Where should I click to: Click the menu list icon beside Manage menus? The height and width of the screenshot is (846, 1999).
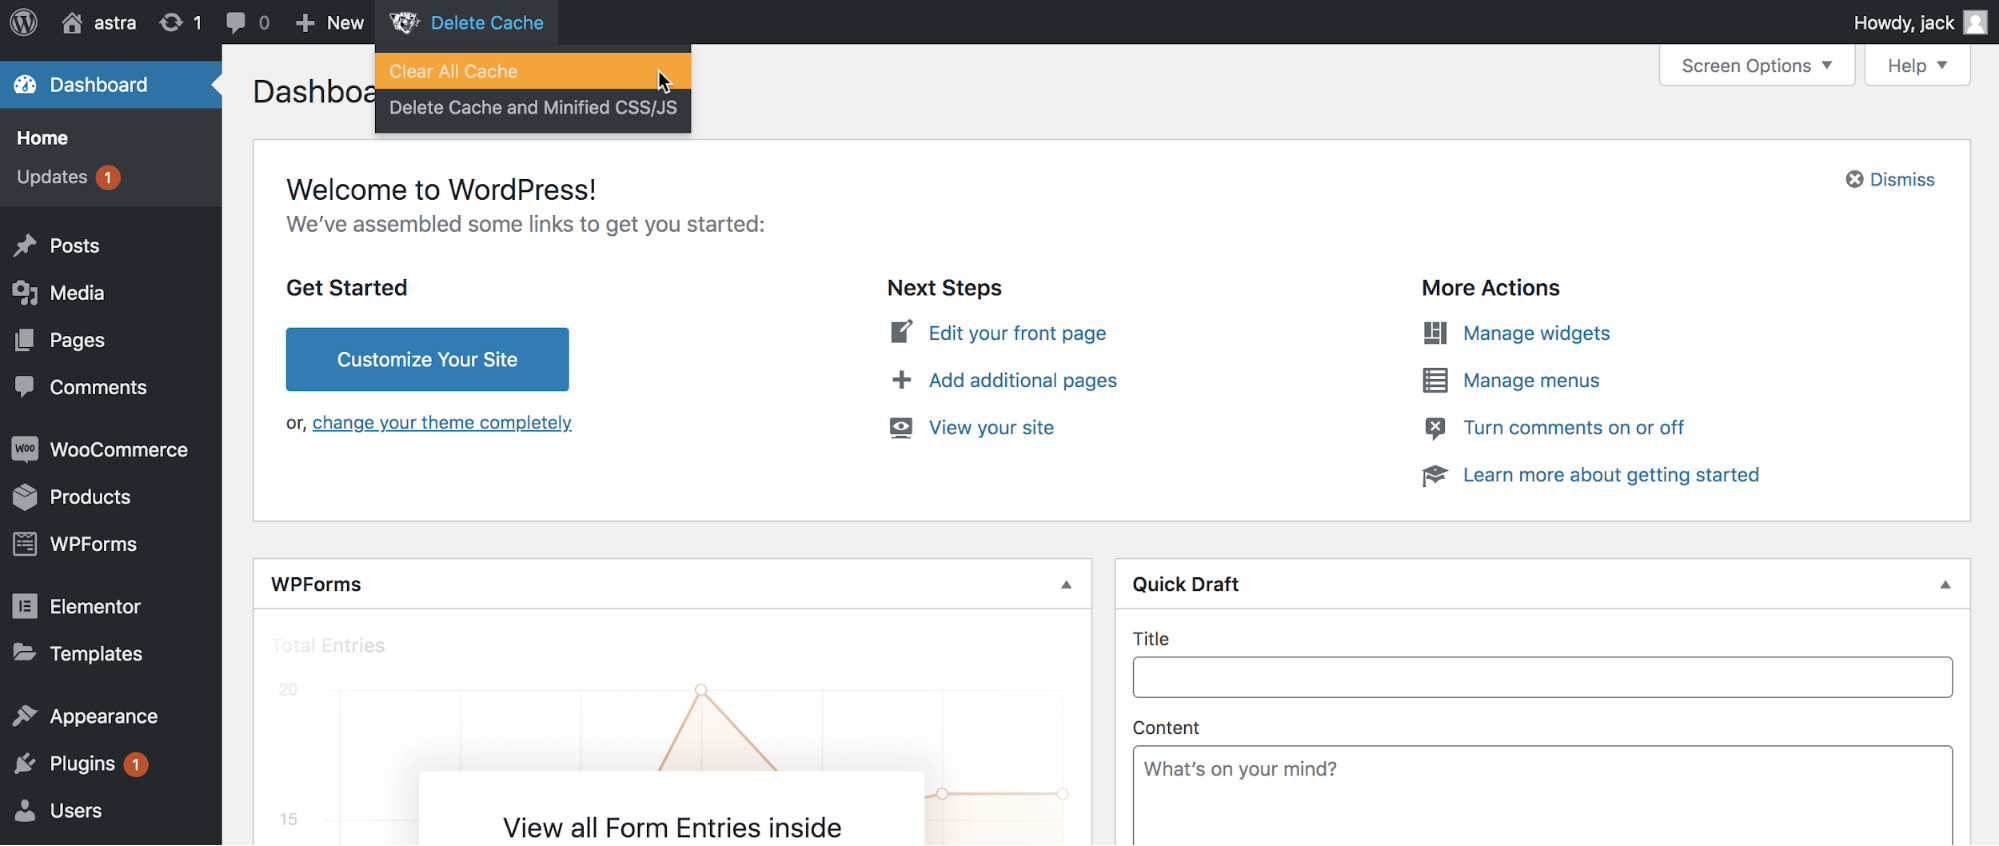point(1435,380)
